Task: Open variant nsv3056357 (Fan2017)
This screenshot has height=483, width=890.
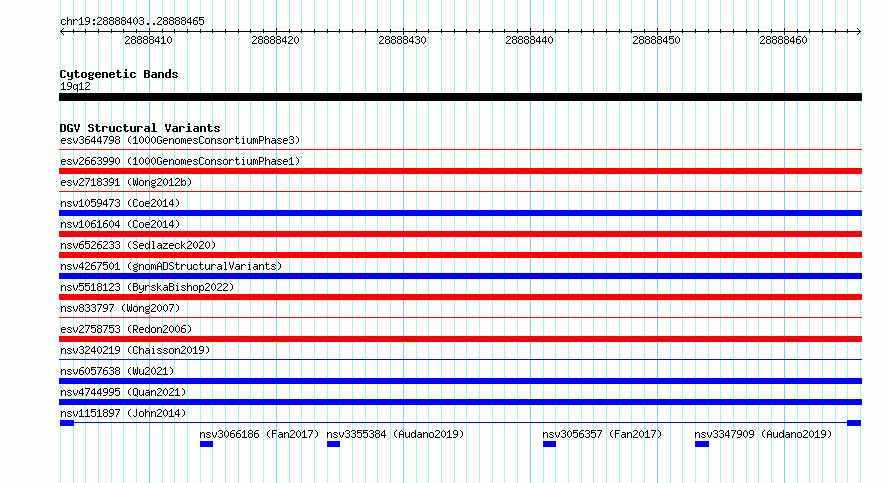Action: 602,434
